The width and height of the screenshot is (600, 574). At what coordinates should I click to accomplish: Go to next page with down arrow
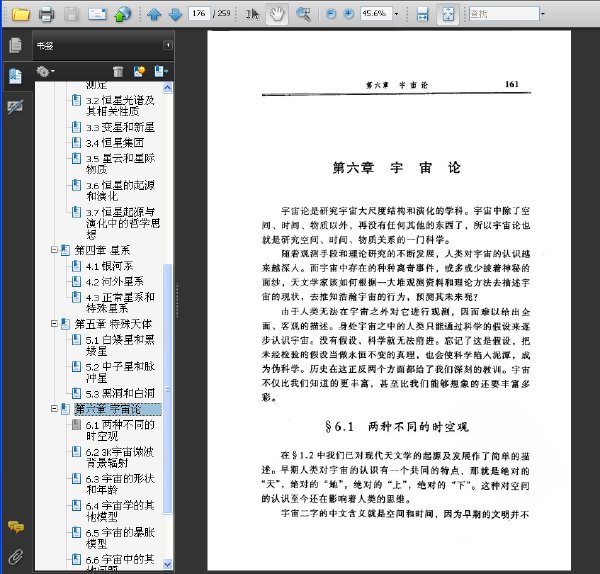[175, 15]
